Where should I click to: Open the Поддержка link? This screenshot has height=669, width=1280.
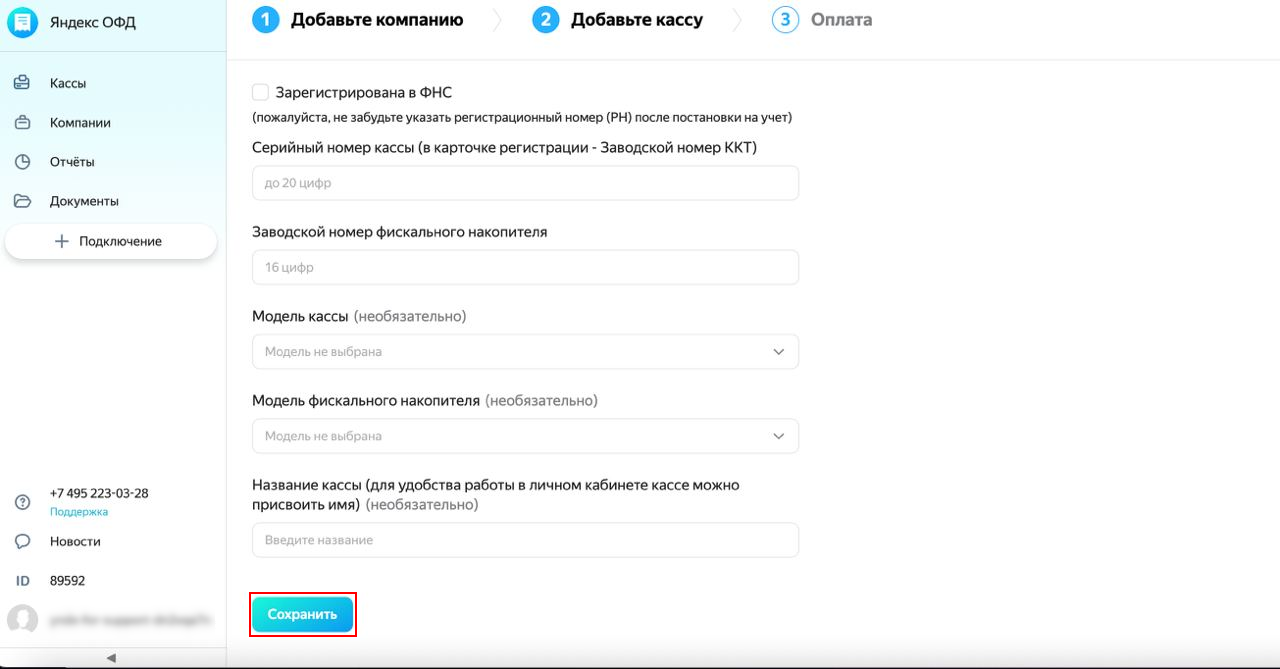click(x=79, y=512)
